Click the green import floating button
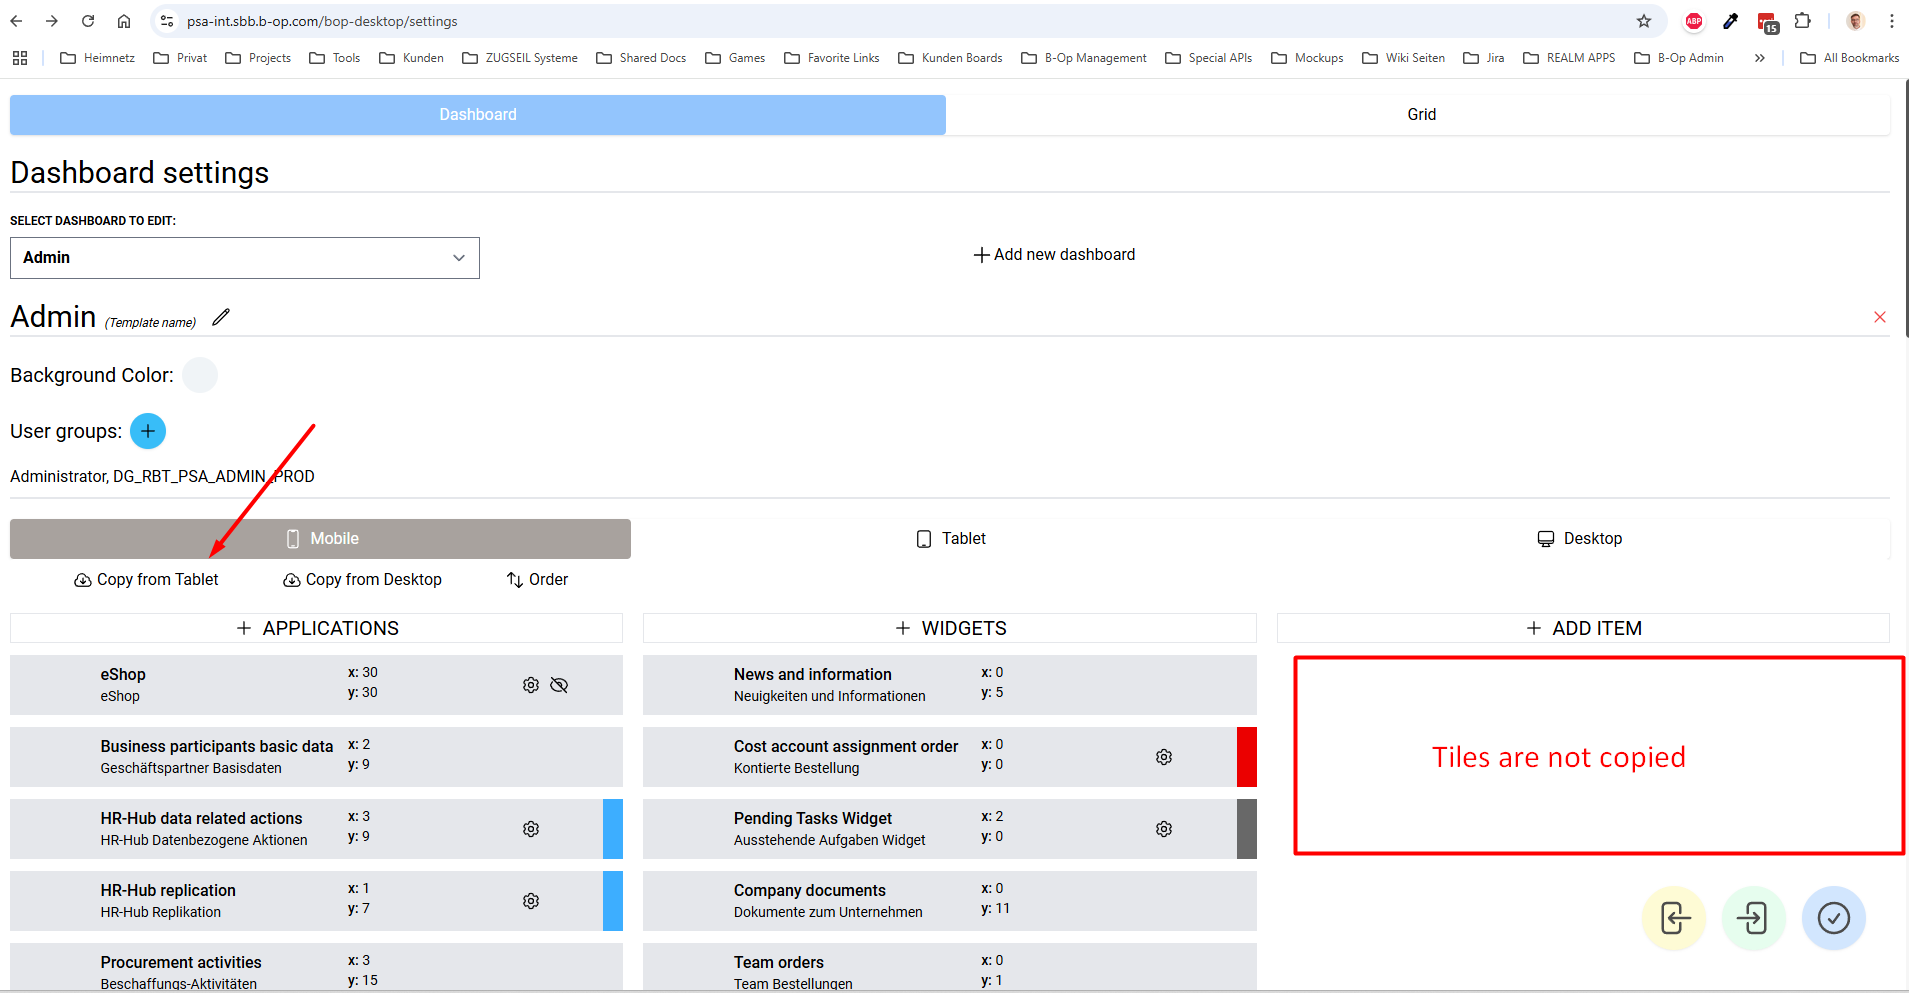1909x993 pixels. [x=1753, y=918]
